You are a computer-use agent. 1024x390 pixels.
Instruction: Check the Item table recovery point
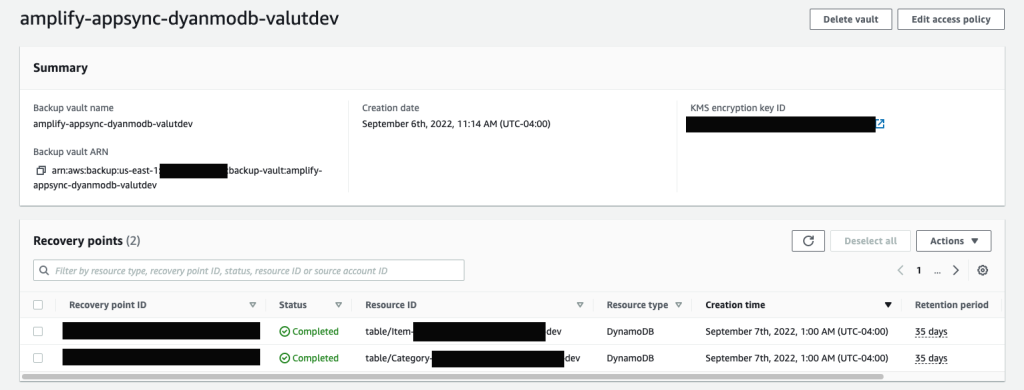click(38, 332)
